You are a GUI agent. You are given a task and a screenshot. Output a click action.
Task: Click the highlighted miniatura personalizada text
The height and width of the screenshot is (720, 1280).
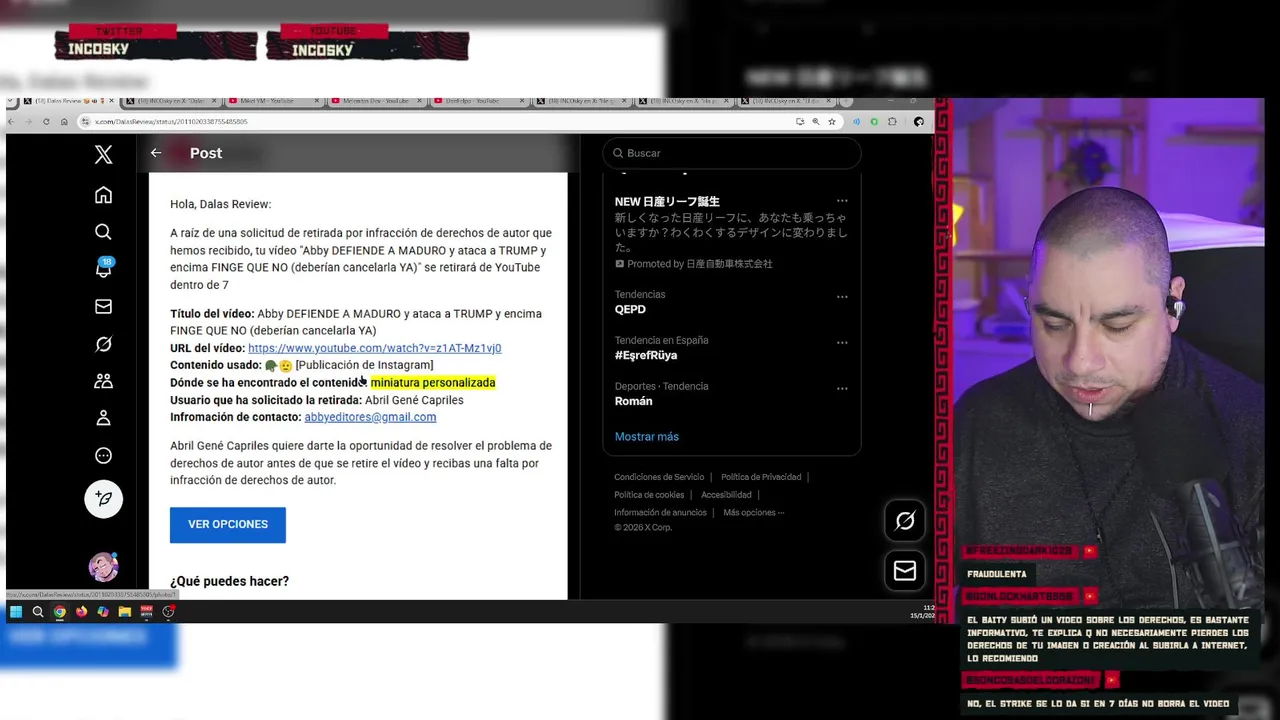click(x=433, y=383)
